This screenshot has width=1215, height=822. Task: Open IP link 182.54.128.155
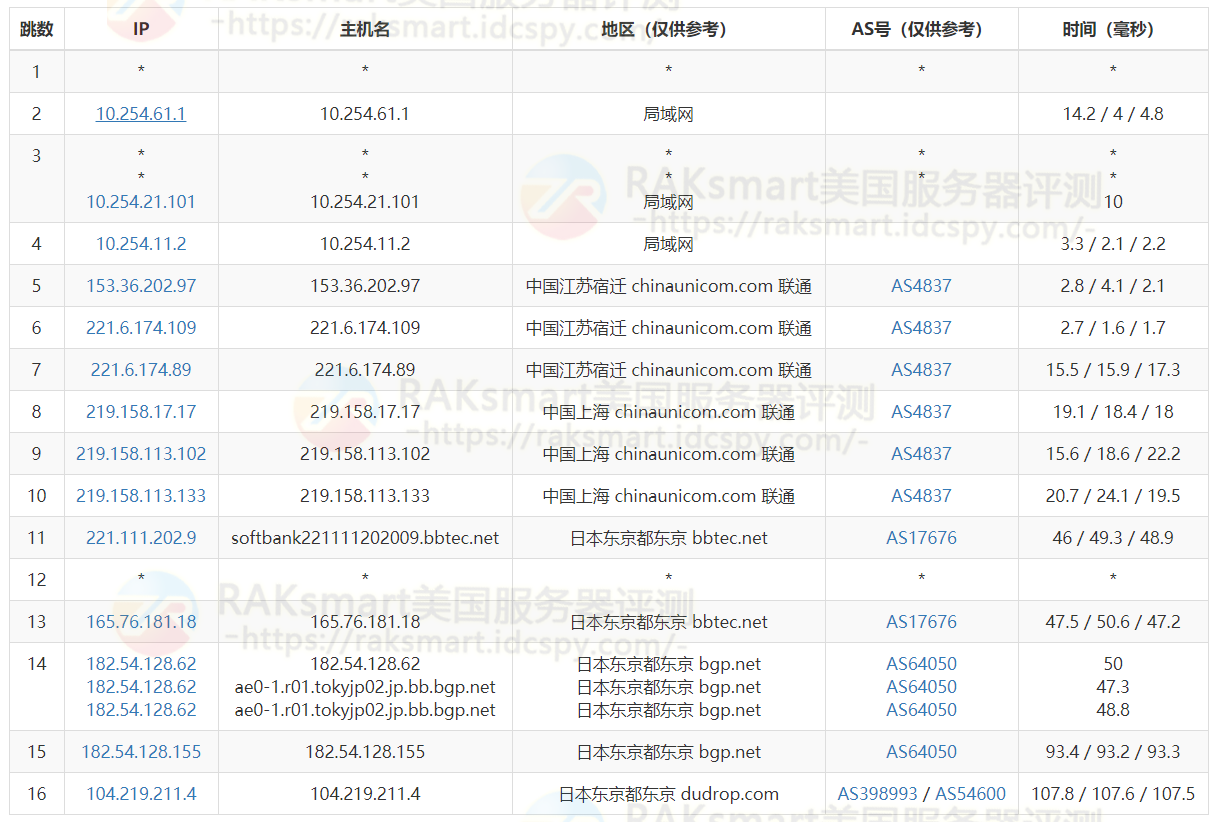[x=141, y=752]
